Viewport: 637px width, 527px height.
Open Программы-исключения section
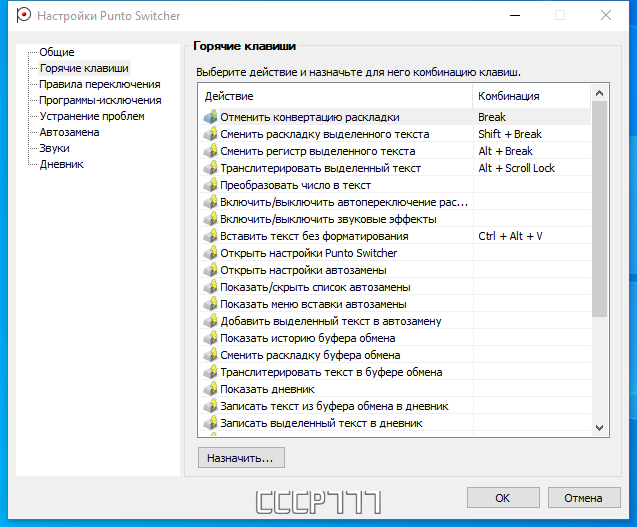pos(100,100)
